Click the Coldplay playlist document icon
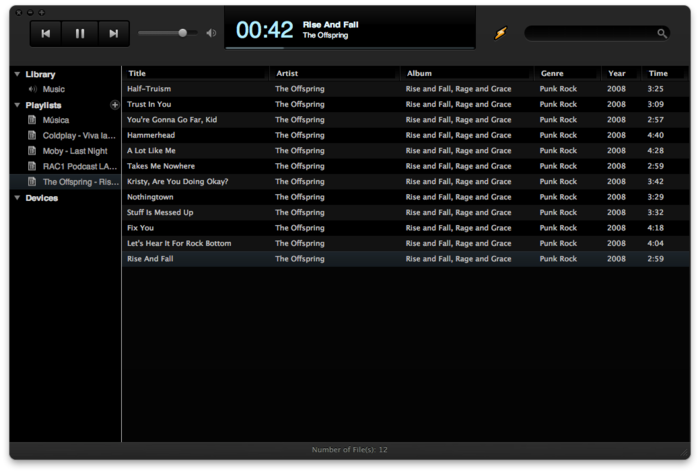The width and height of the screenshot is (700, 473). [32, 135]
